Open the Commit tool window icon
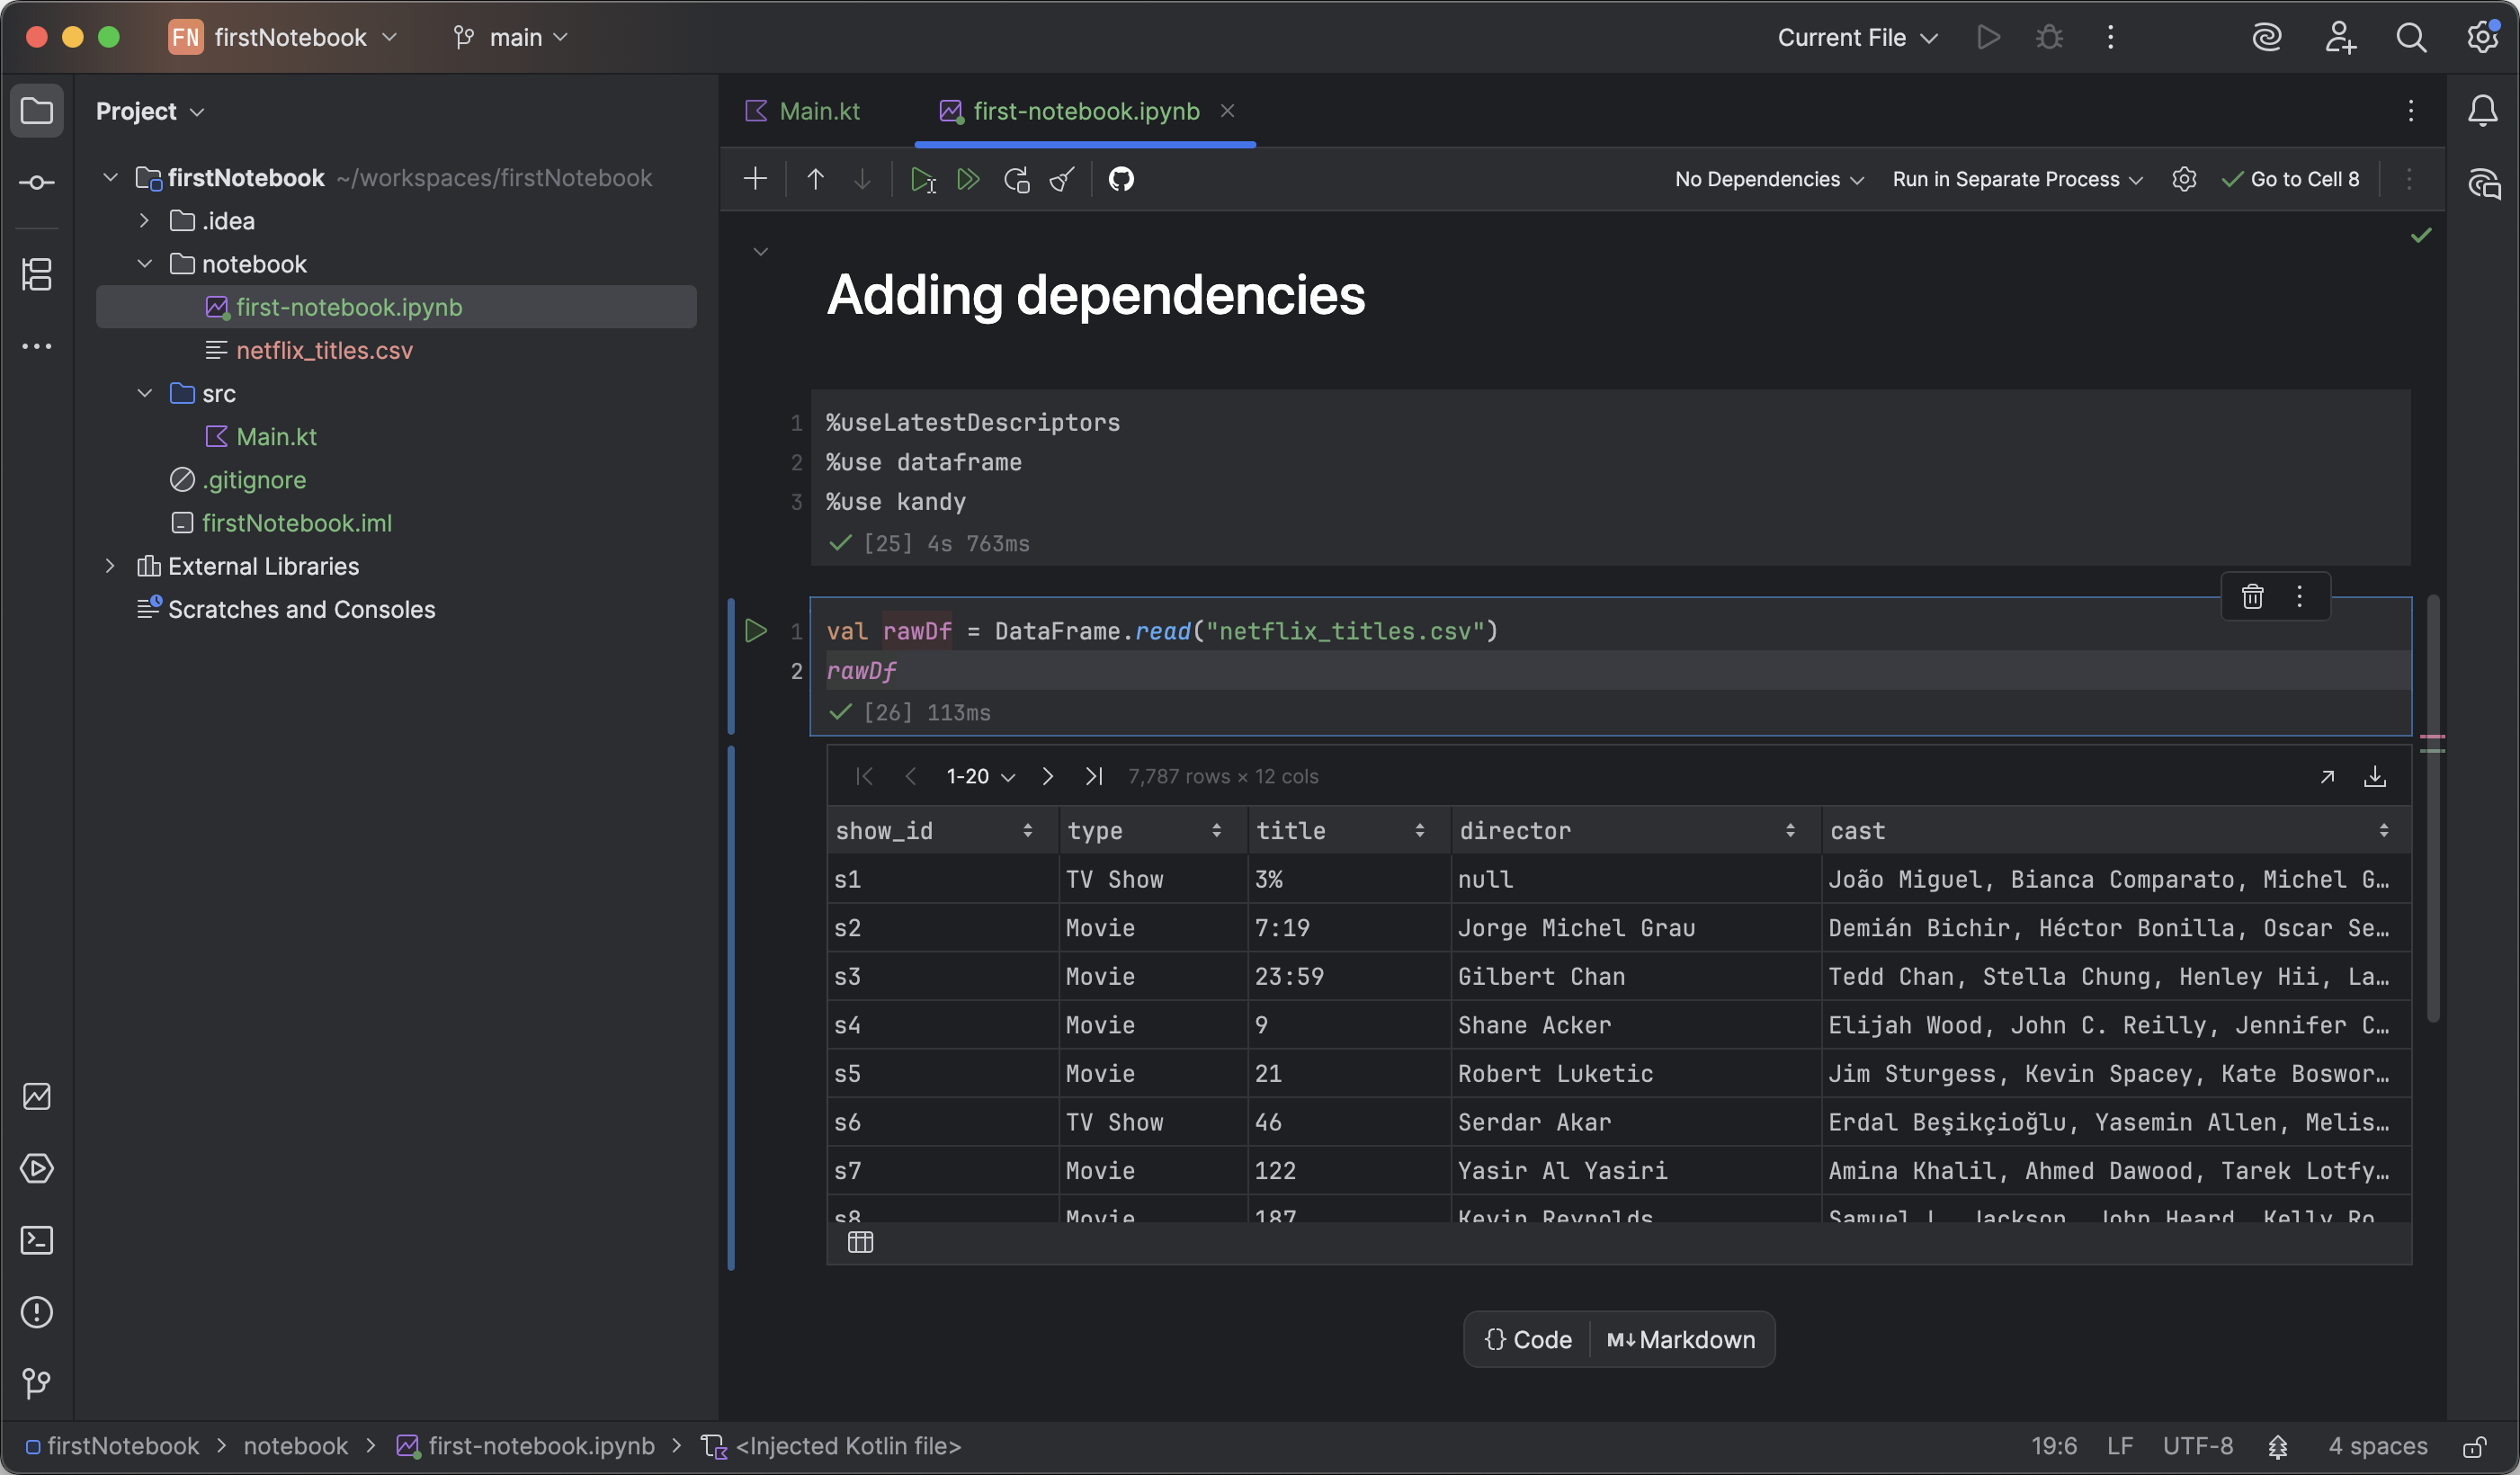 (37, 182)
